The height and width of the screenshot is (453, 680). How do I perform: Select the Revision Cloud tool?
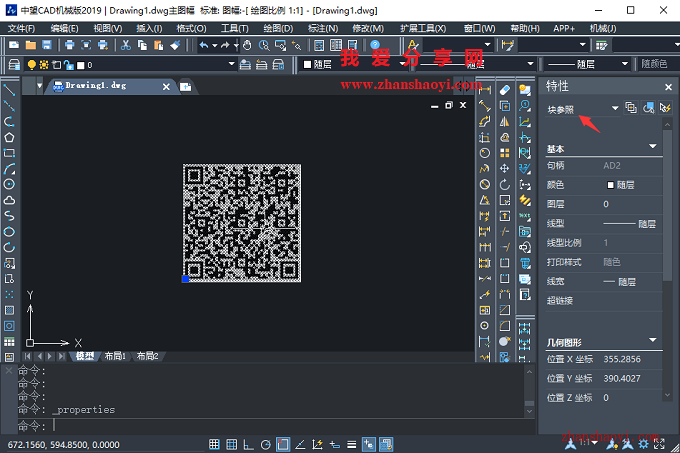click(9, 200)
